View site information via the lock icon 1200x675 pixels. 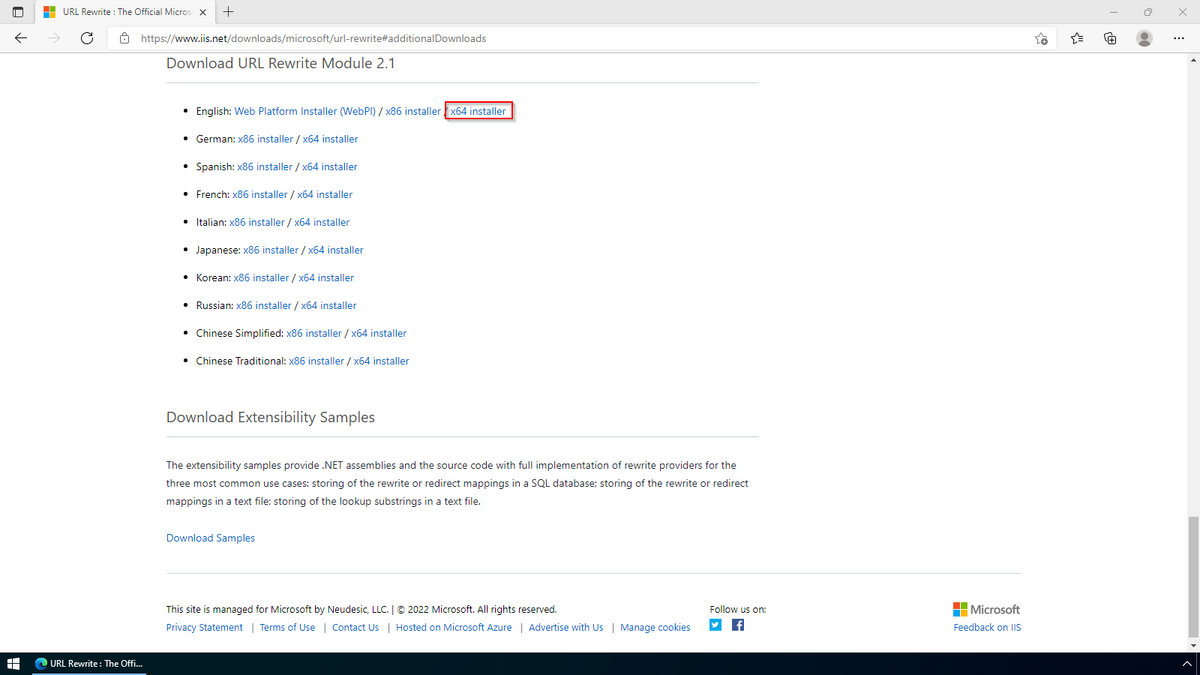pos(123,38)
